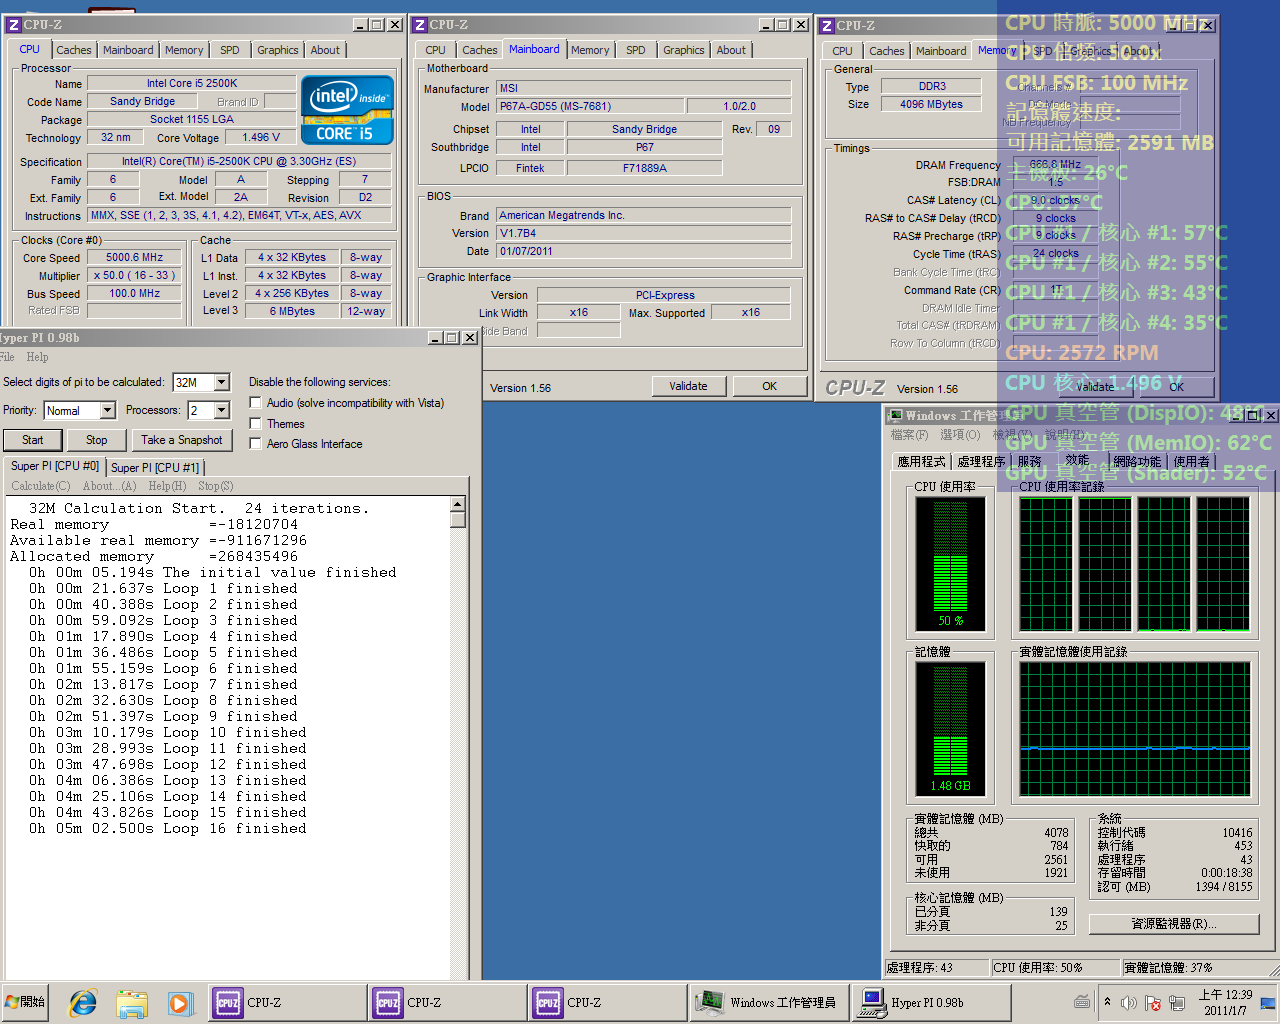The width and height of the screenshot is (1280, 1024).
Task: Open About tab in CPU-Z CPU window
Action: tap(325, 50)
